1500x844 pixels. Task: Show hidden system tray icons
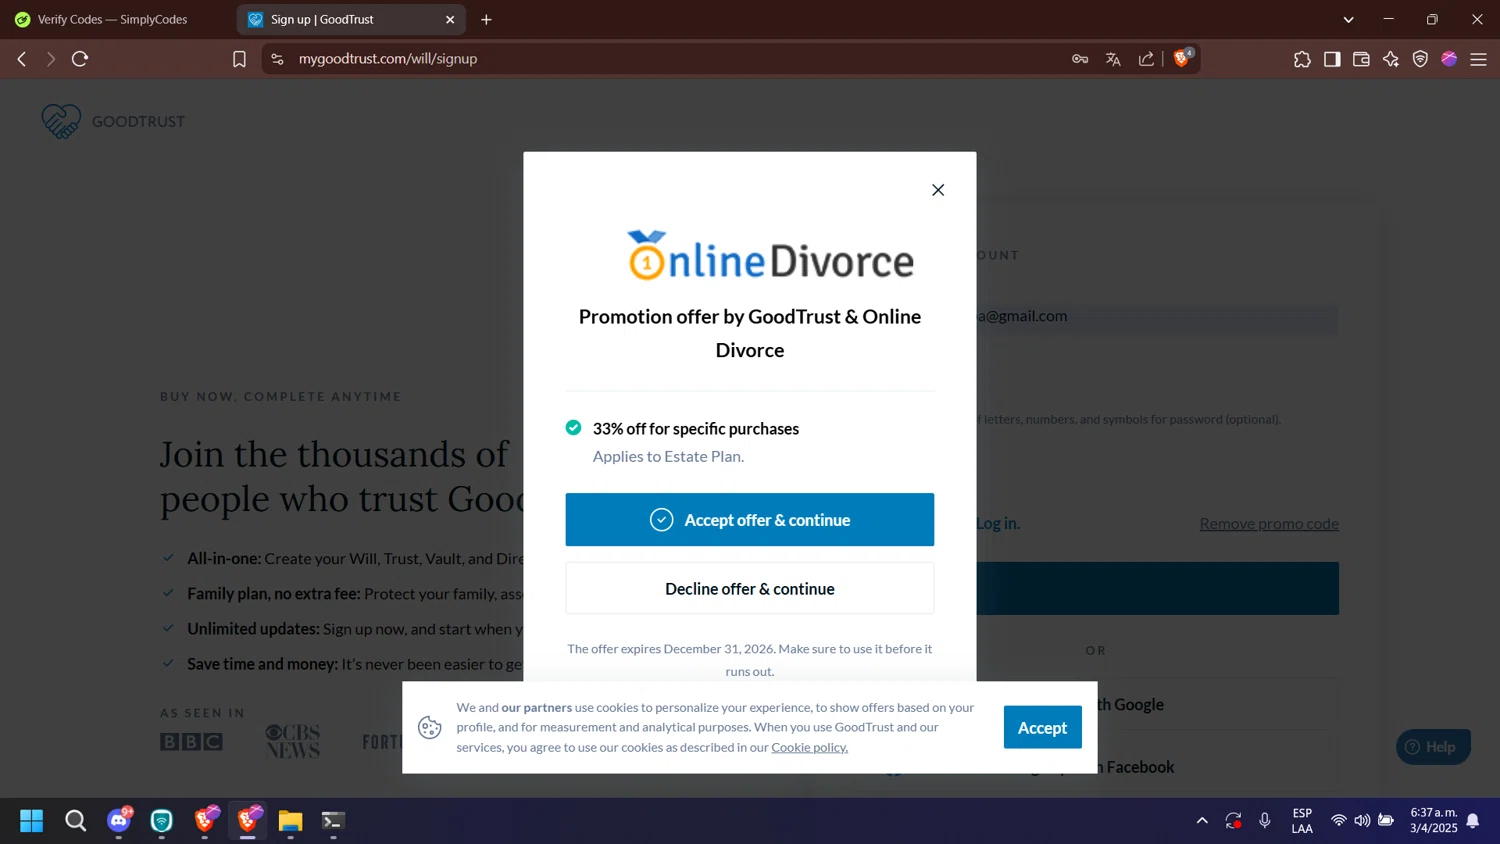(x=1202, y=821)
